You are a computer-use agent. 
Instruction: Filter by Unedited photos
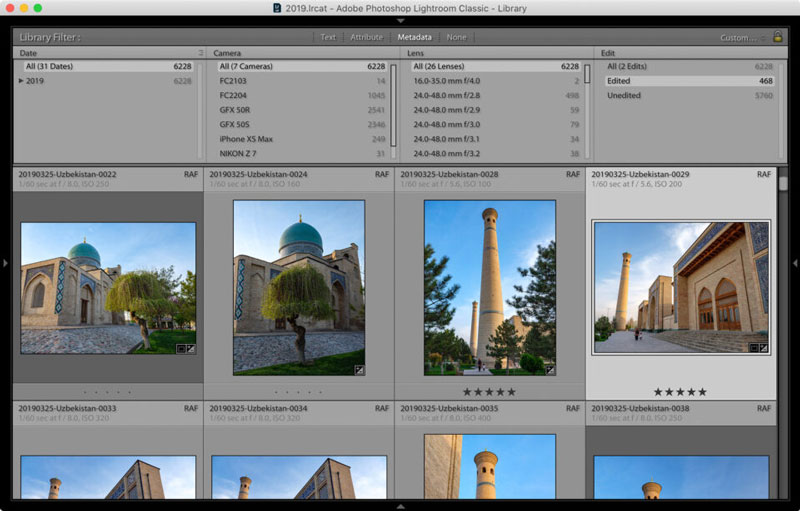625,96
